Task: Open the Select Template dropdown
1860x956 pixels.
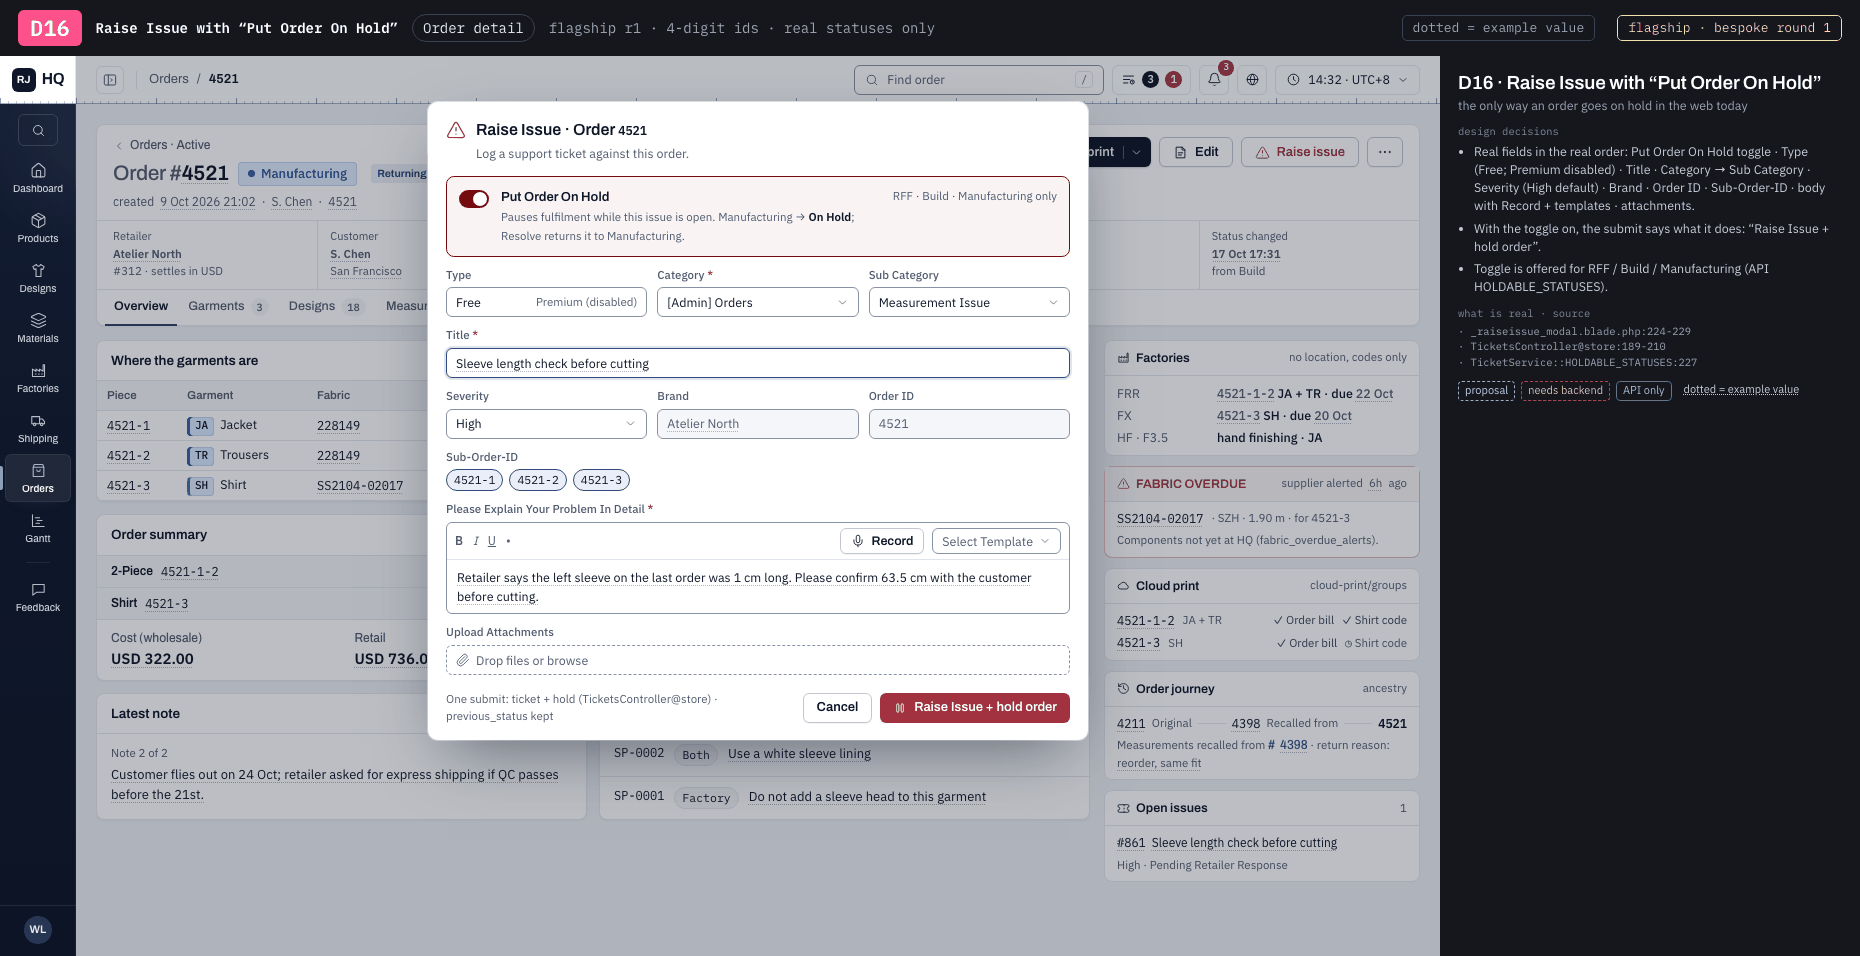Action: (996, 541)
